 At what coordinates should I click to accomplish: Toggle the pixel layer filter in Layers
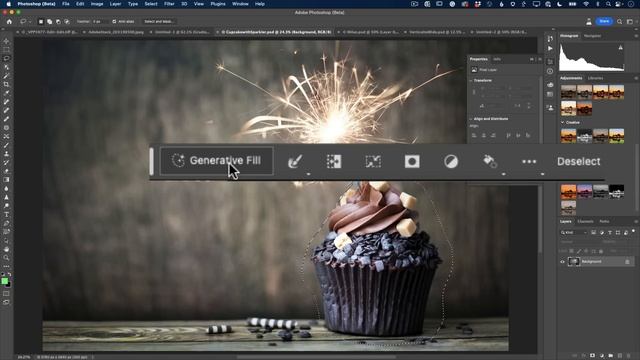click(x=593, y=233)
